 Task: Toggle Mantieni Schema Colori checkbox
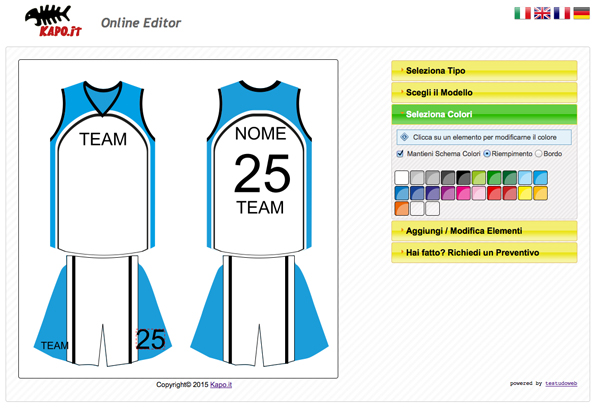(400, 154)
